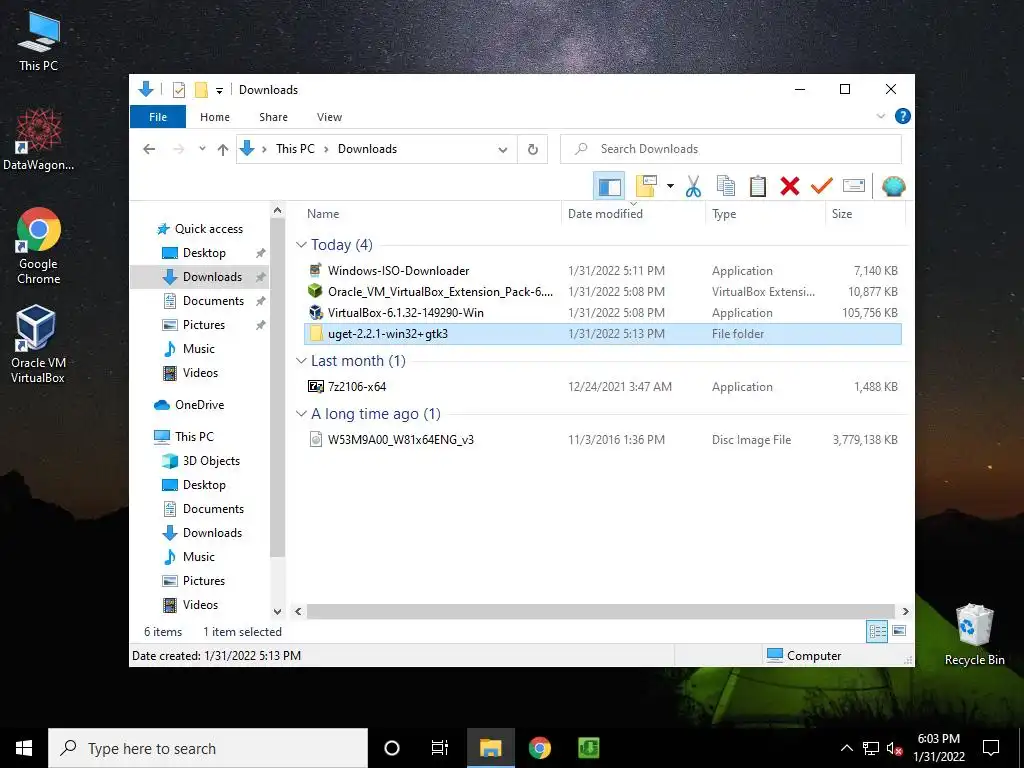This screenshot has height=768, width=1024.
Task: Click This PC in address breadcrumb
Action: [x=295, y=149]
